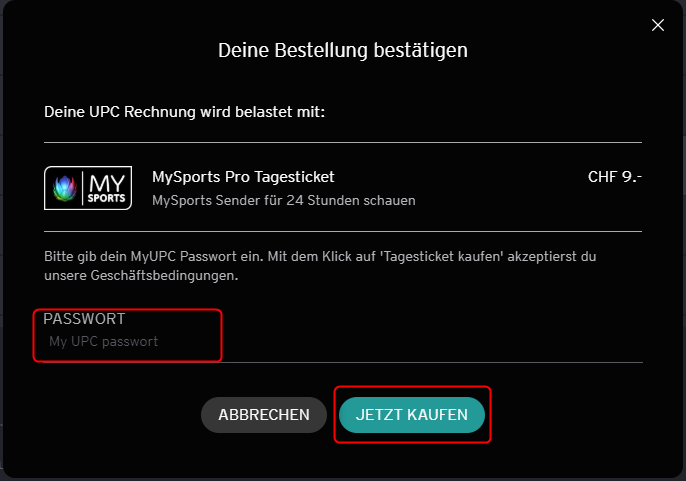Click the CHF 9.- price

tap(615, 177)
